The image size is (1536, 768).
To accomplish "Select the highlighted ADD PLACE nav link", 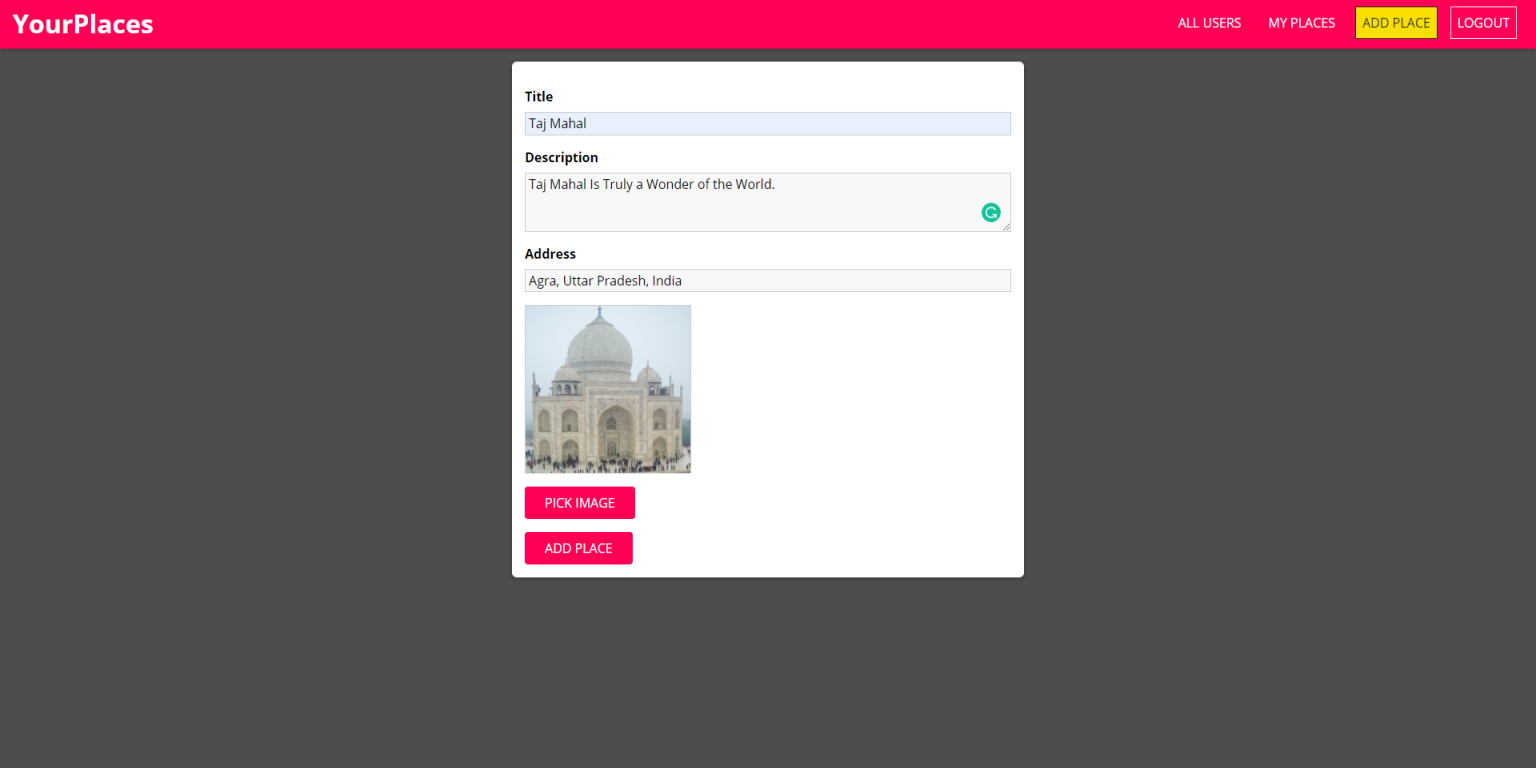I will (x=1396, y=23).
